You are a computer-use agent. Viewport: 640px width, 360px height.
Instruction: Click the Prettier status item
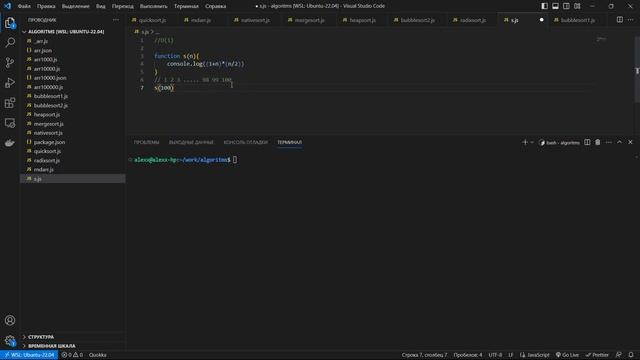click(x=598, y=355)
